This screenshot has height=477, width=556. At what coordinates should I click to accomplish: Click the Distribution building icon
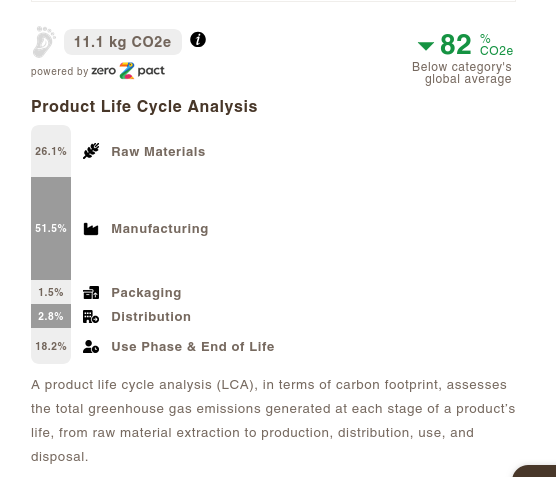click(x=91, y=316)
